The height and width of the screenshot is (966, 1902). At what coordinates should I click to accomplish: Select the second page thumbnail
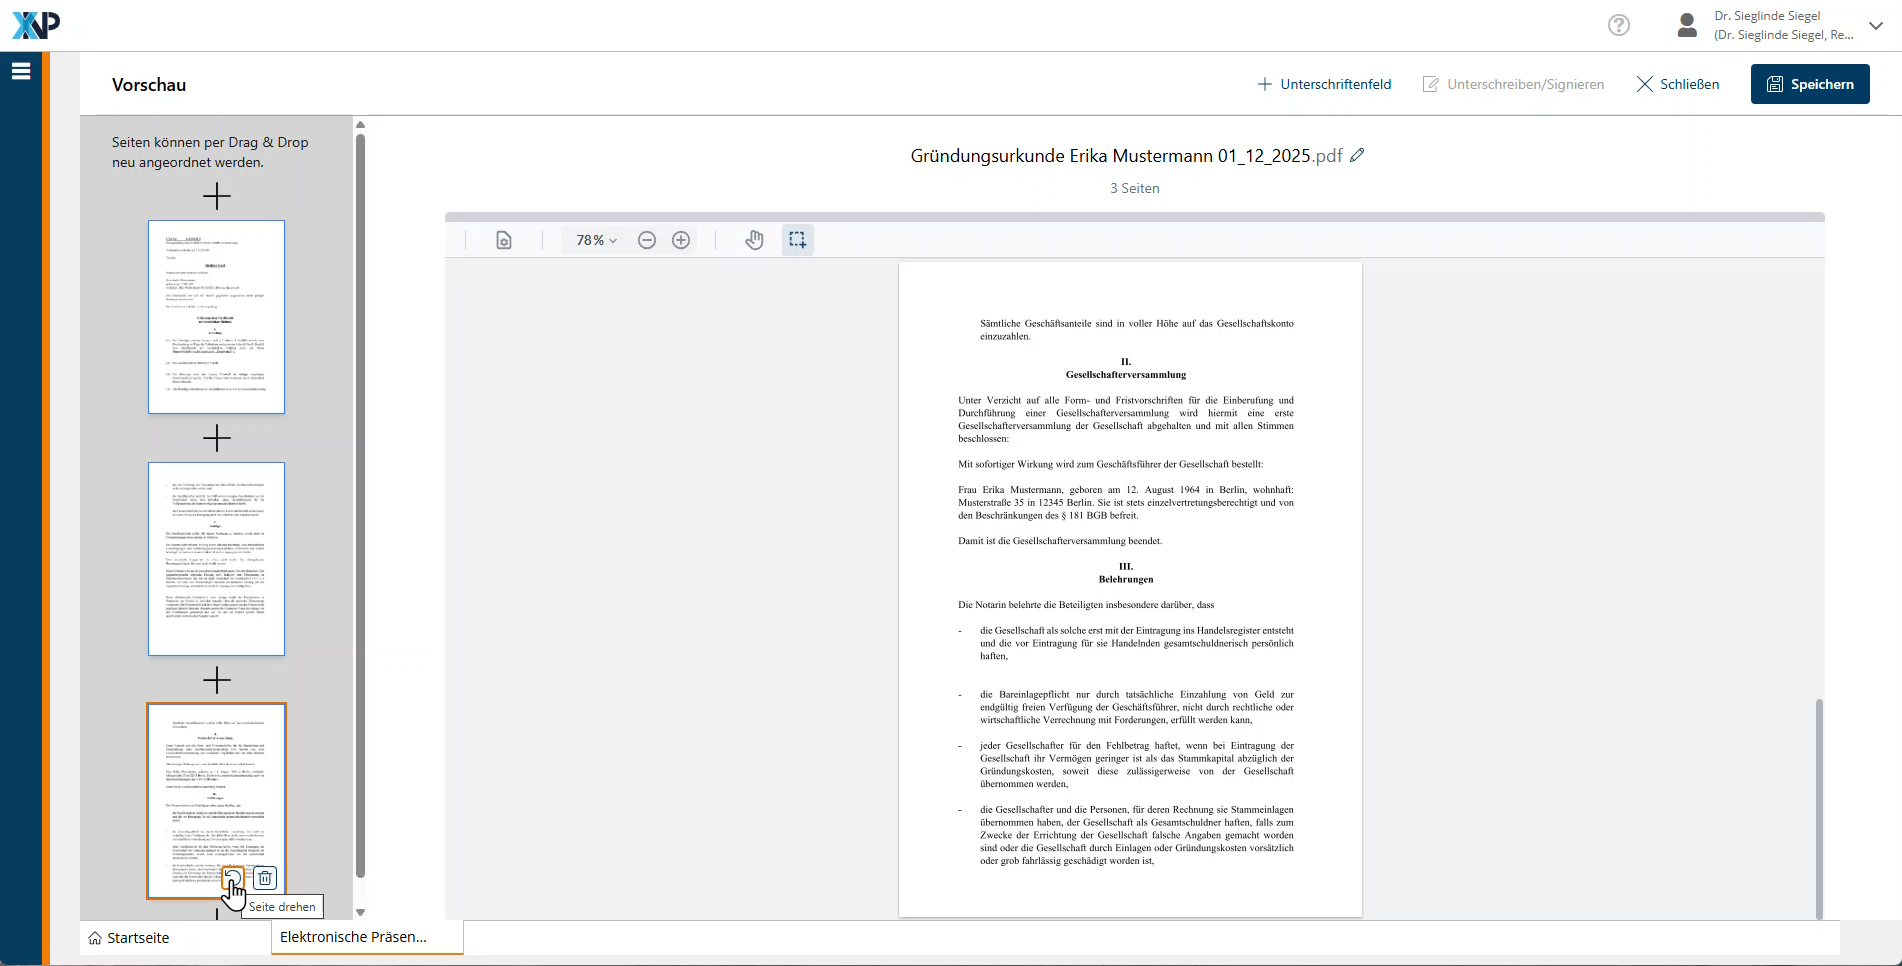point(216,558)
